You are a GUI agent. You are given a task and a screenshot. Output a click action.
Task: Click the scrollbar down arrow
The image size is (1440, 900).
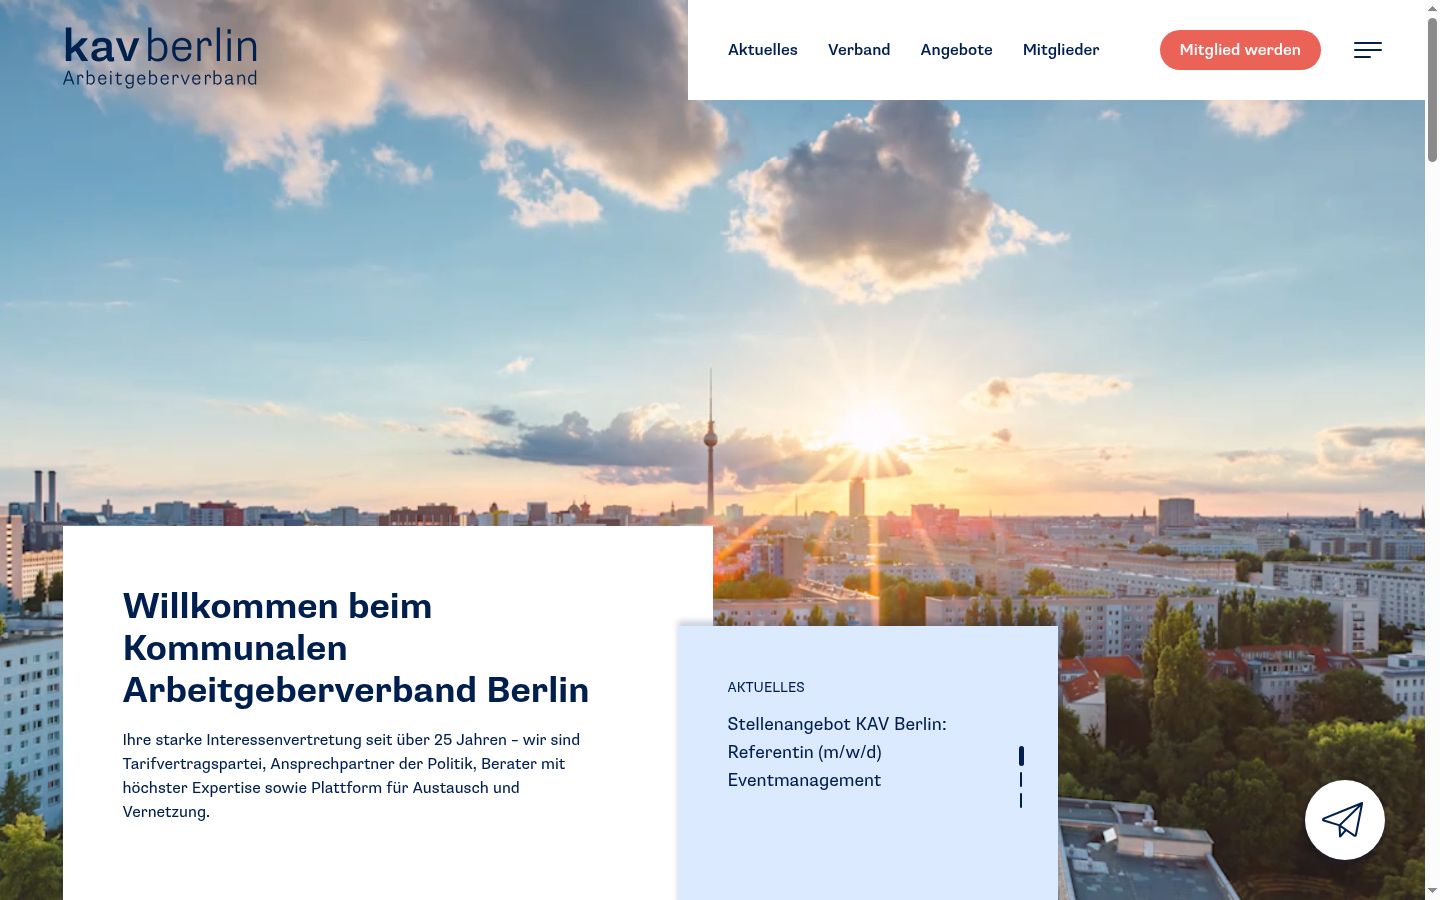[x=1432, y=890]
